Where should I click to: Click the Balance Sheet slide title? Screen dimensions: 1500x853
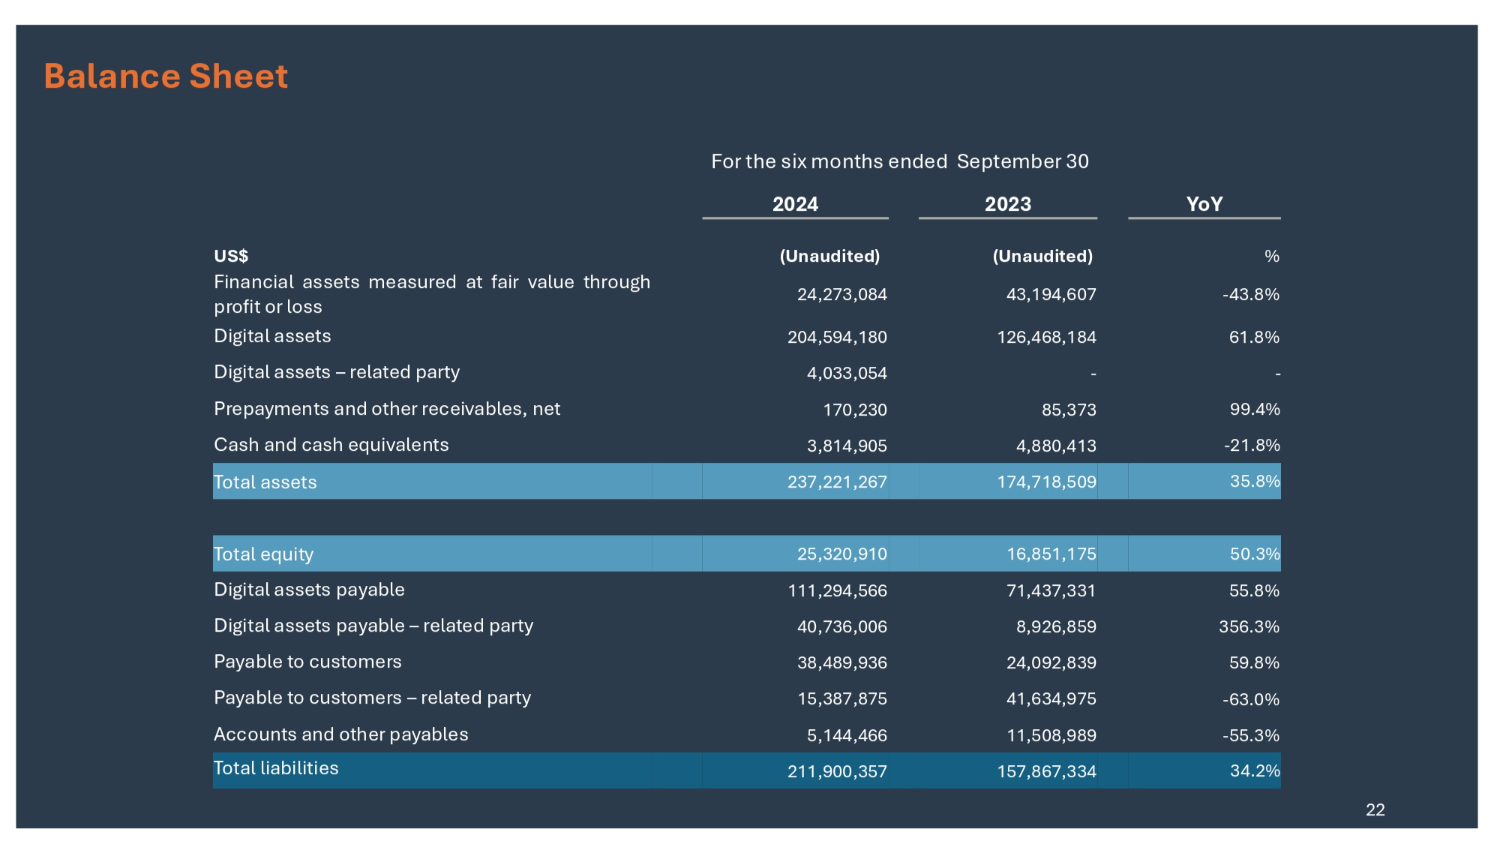166,77
